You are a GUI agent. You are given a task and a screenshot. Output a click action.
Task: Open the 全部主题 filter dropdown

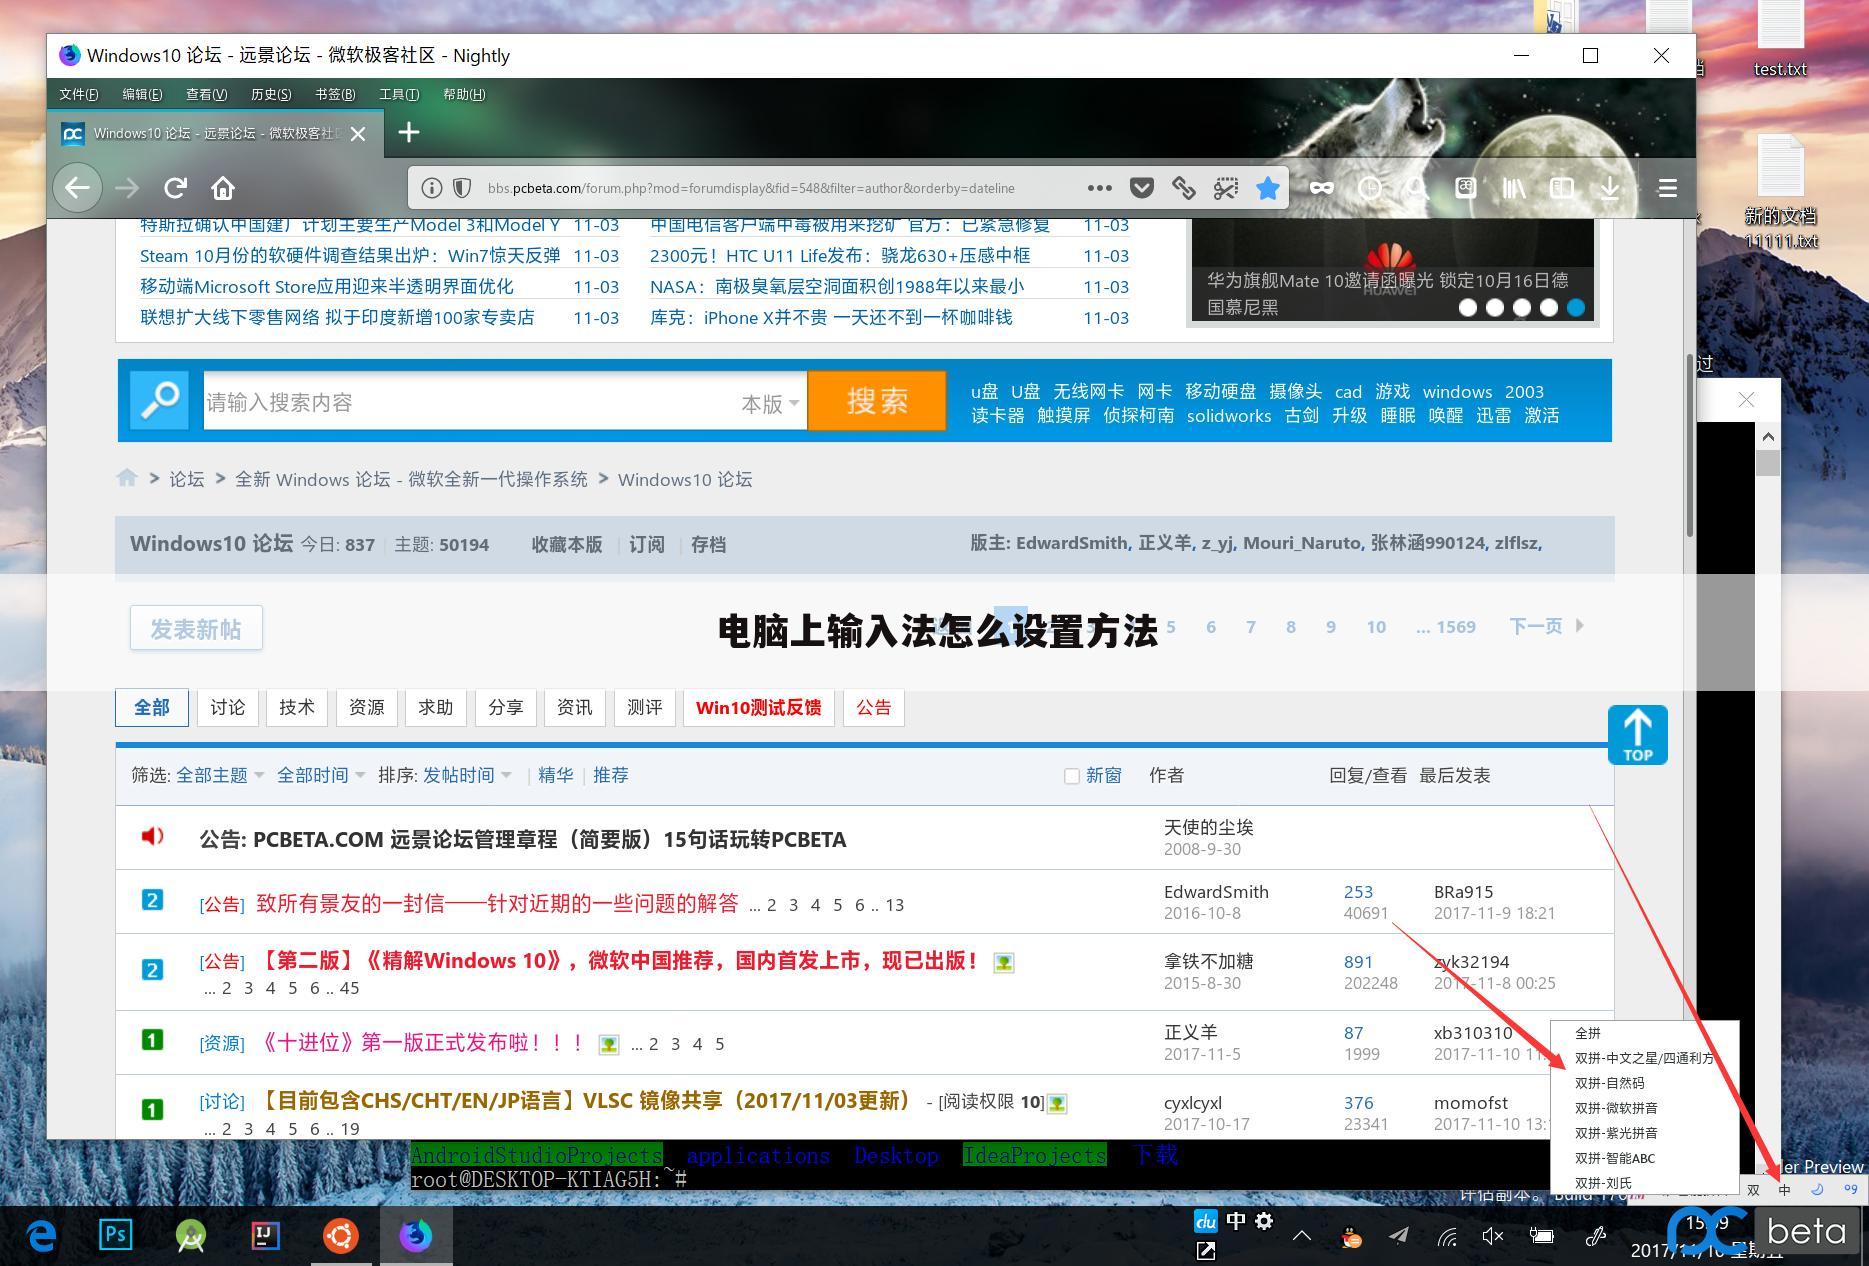[220, 775]
